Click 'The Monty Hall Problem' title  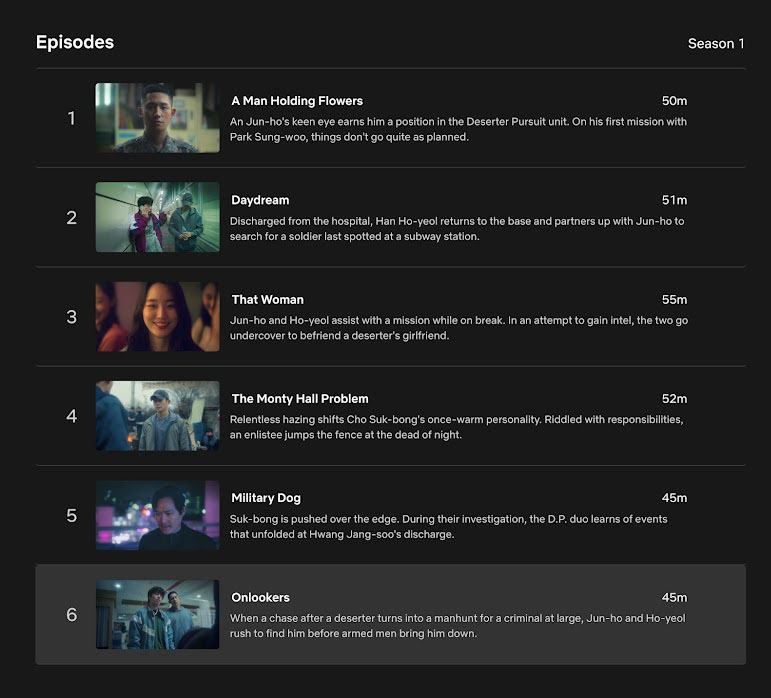tap(300, 399)
